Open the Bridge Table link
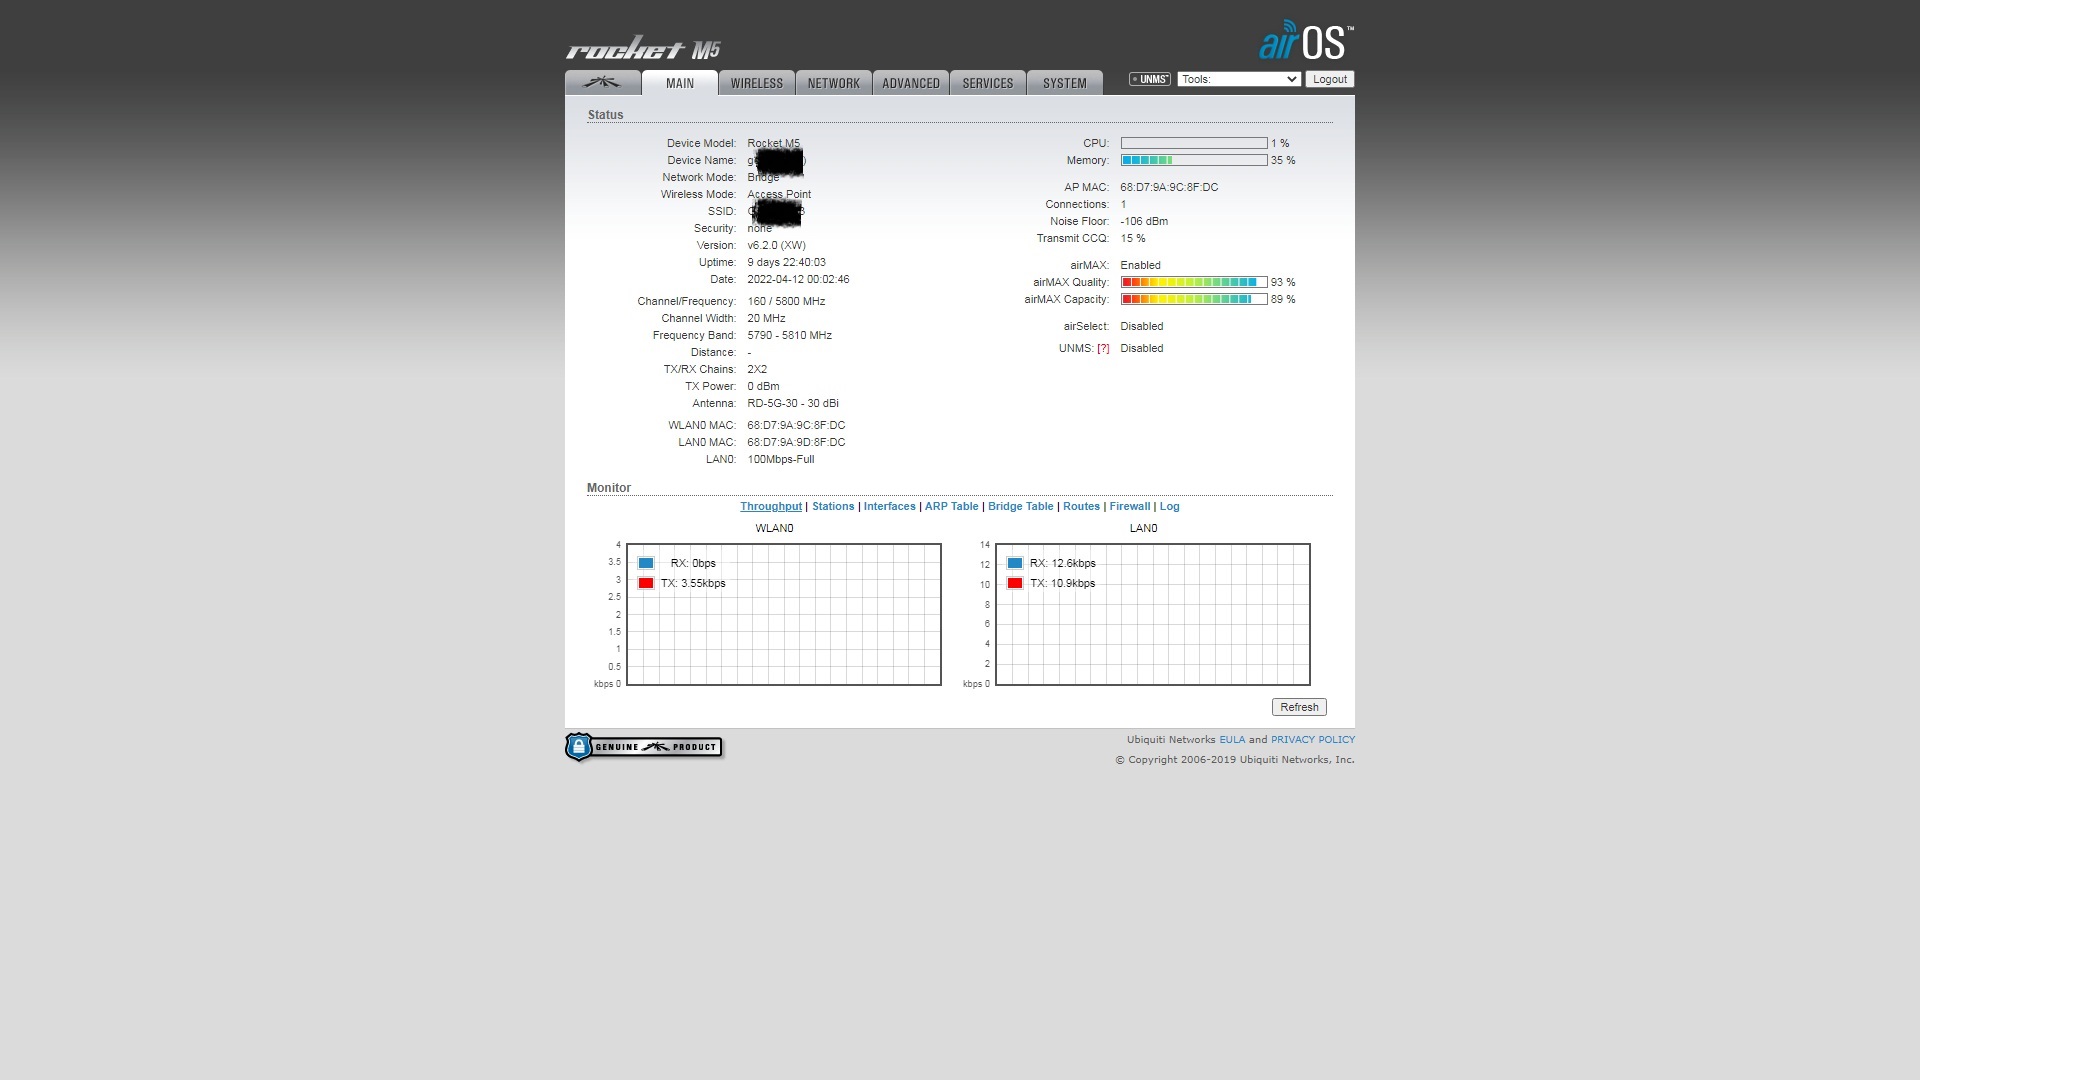Image resolution: width=2074 pixels, height=1080 pixels. point(1021,506)
